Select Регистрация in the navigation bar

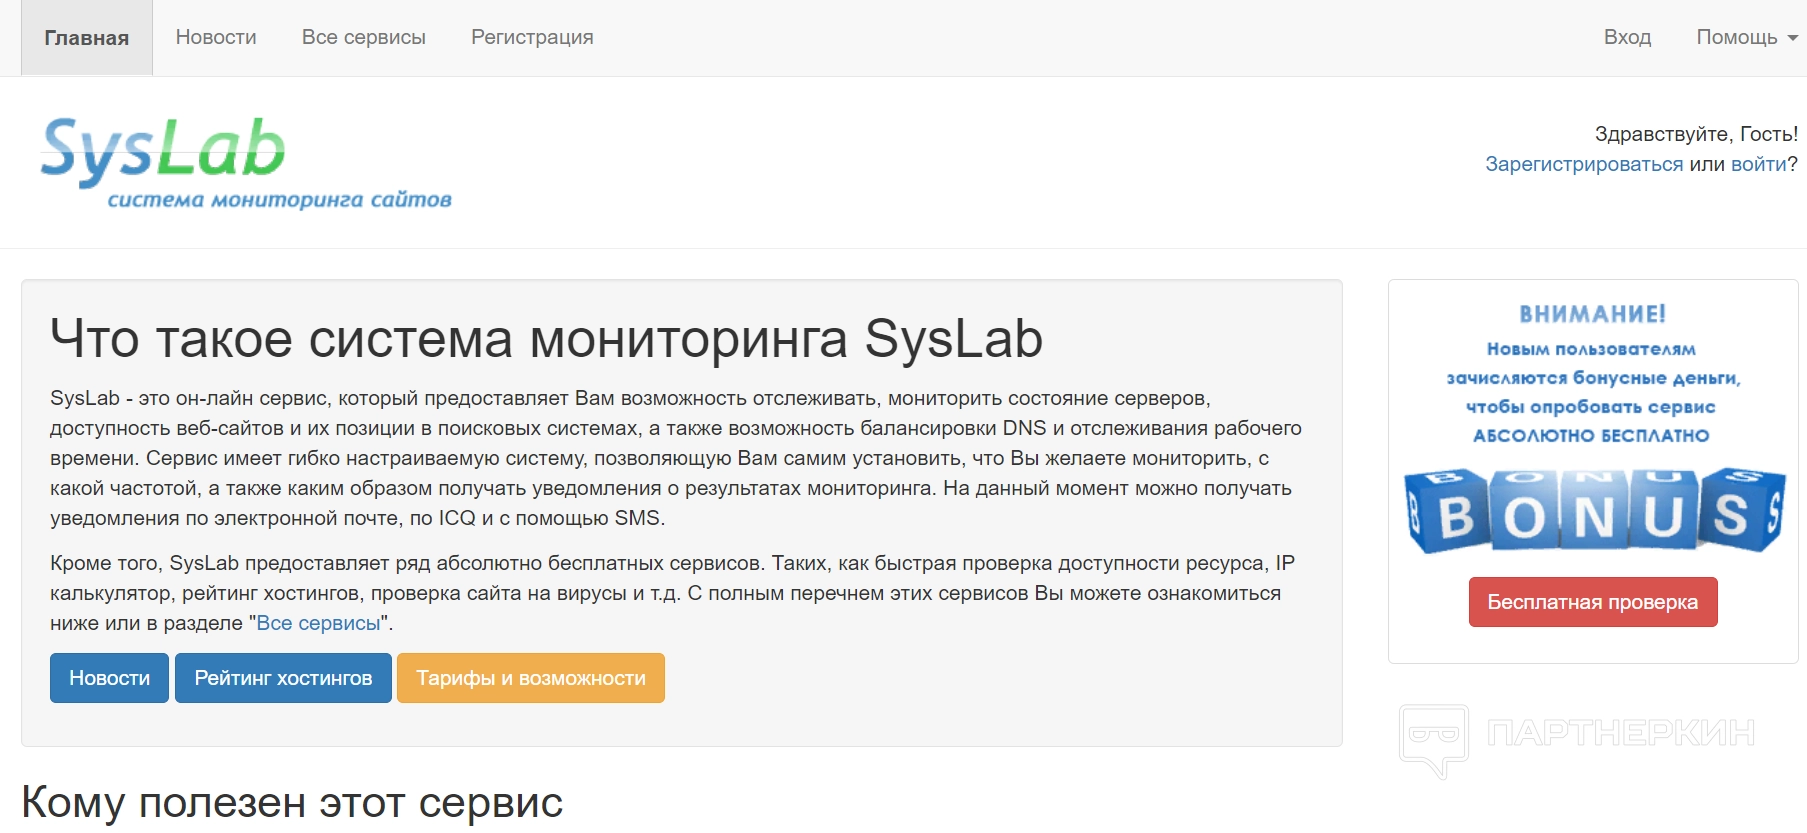coord(532,37)
